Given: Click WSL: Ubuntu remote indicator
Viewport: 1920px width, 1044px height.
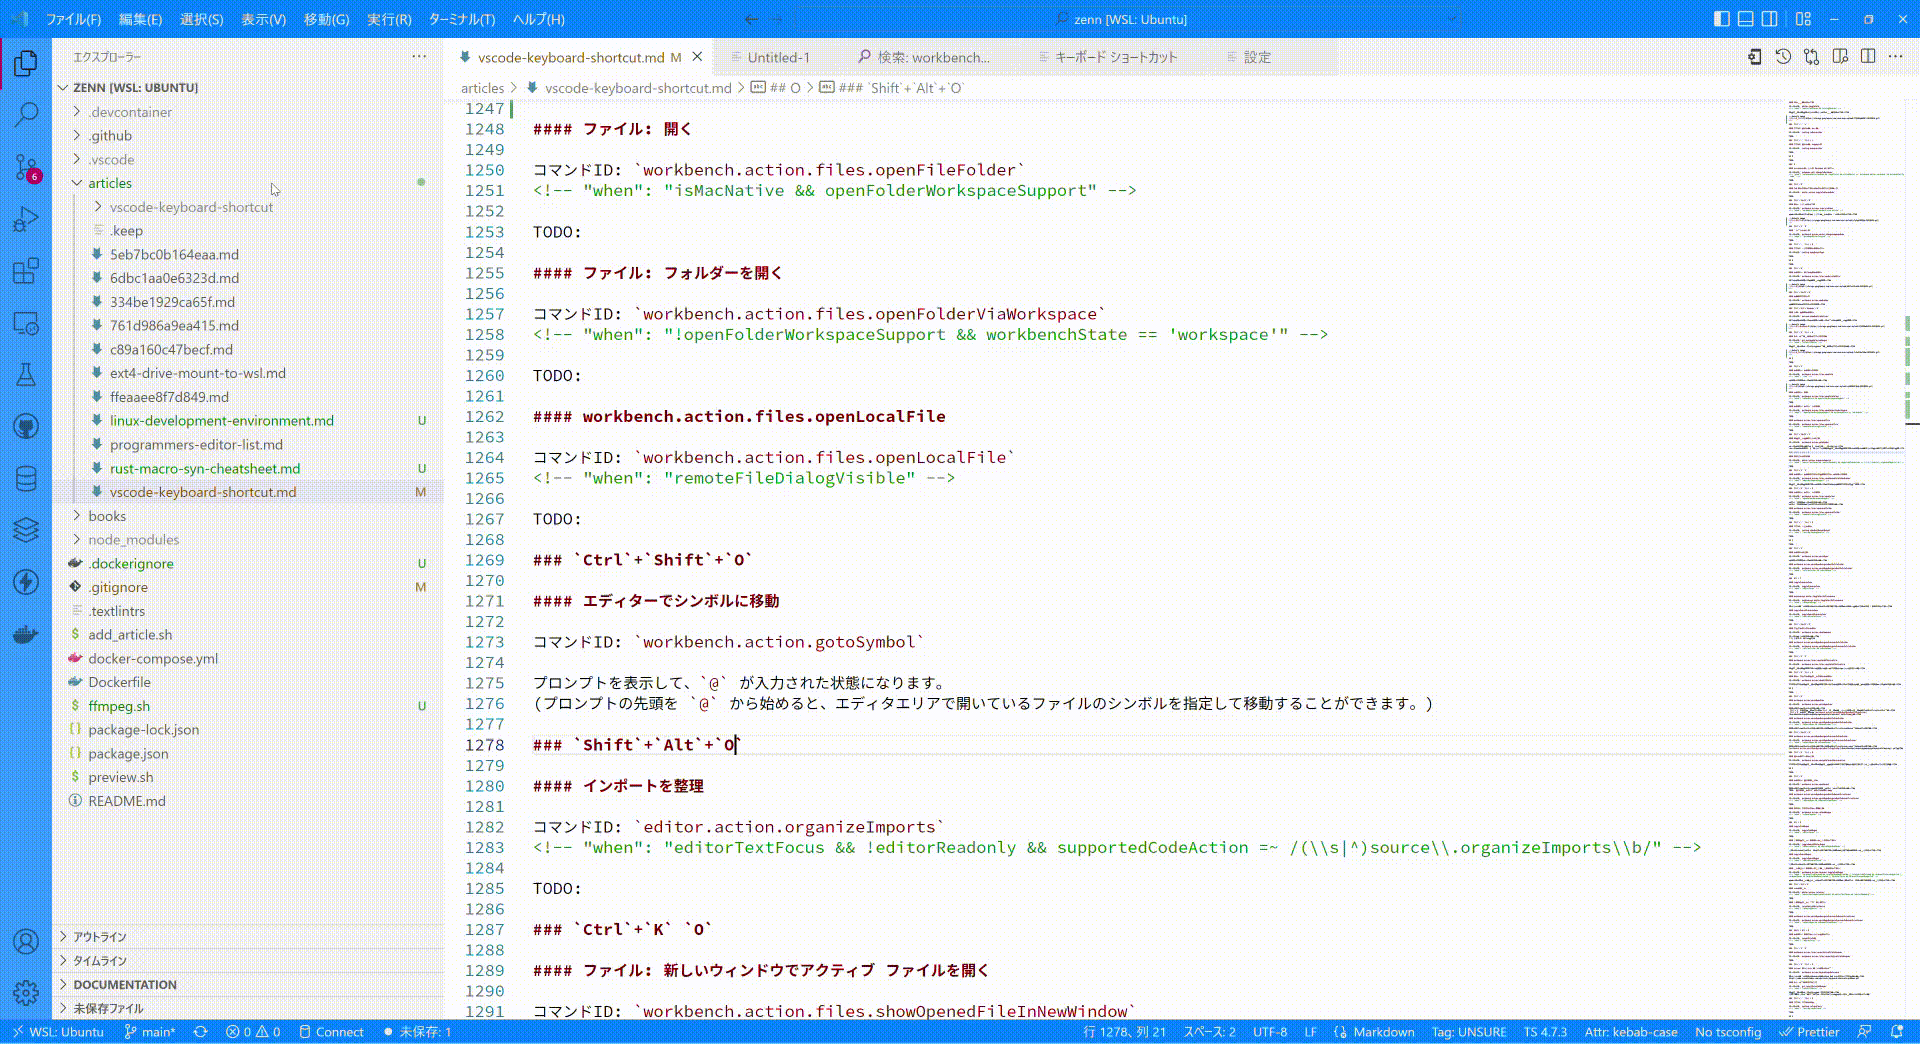Looking at the screenshot, I should tap(58, 1032).
